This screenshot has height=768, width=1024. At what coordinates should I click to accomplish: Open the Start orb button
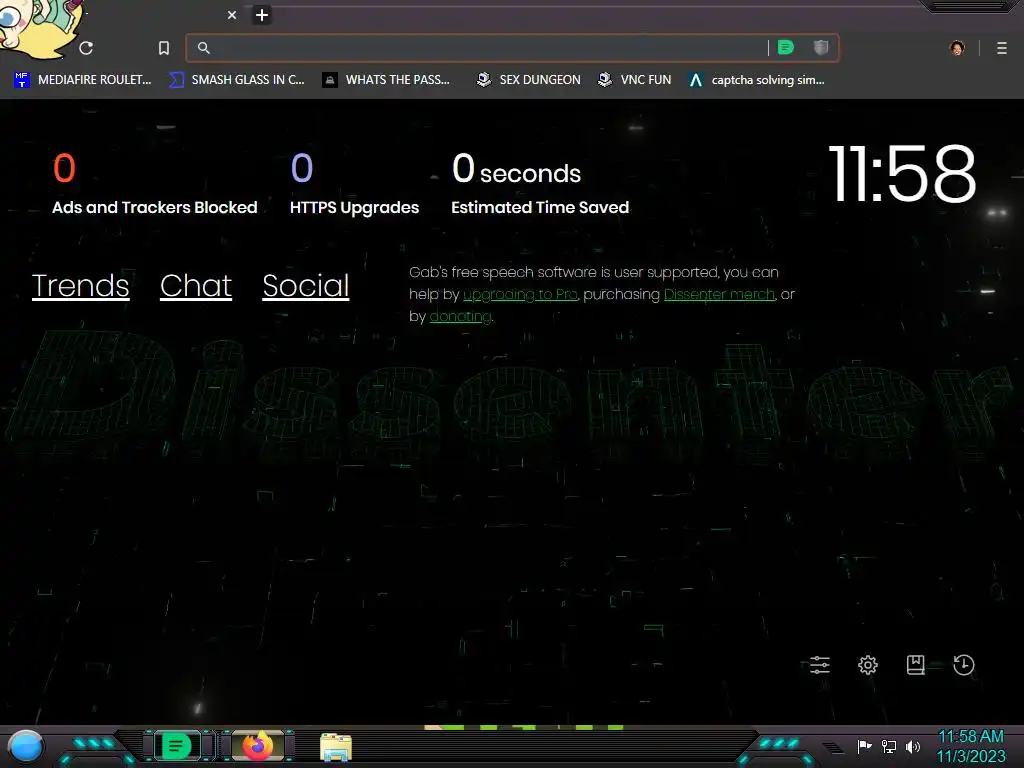click(25, 747)
